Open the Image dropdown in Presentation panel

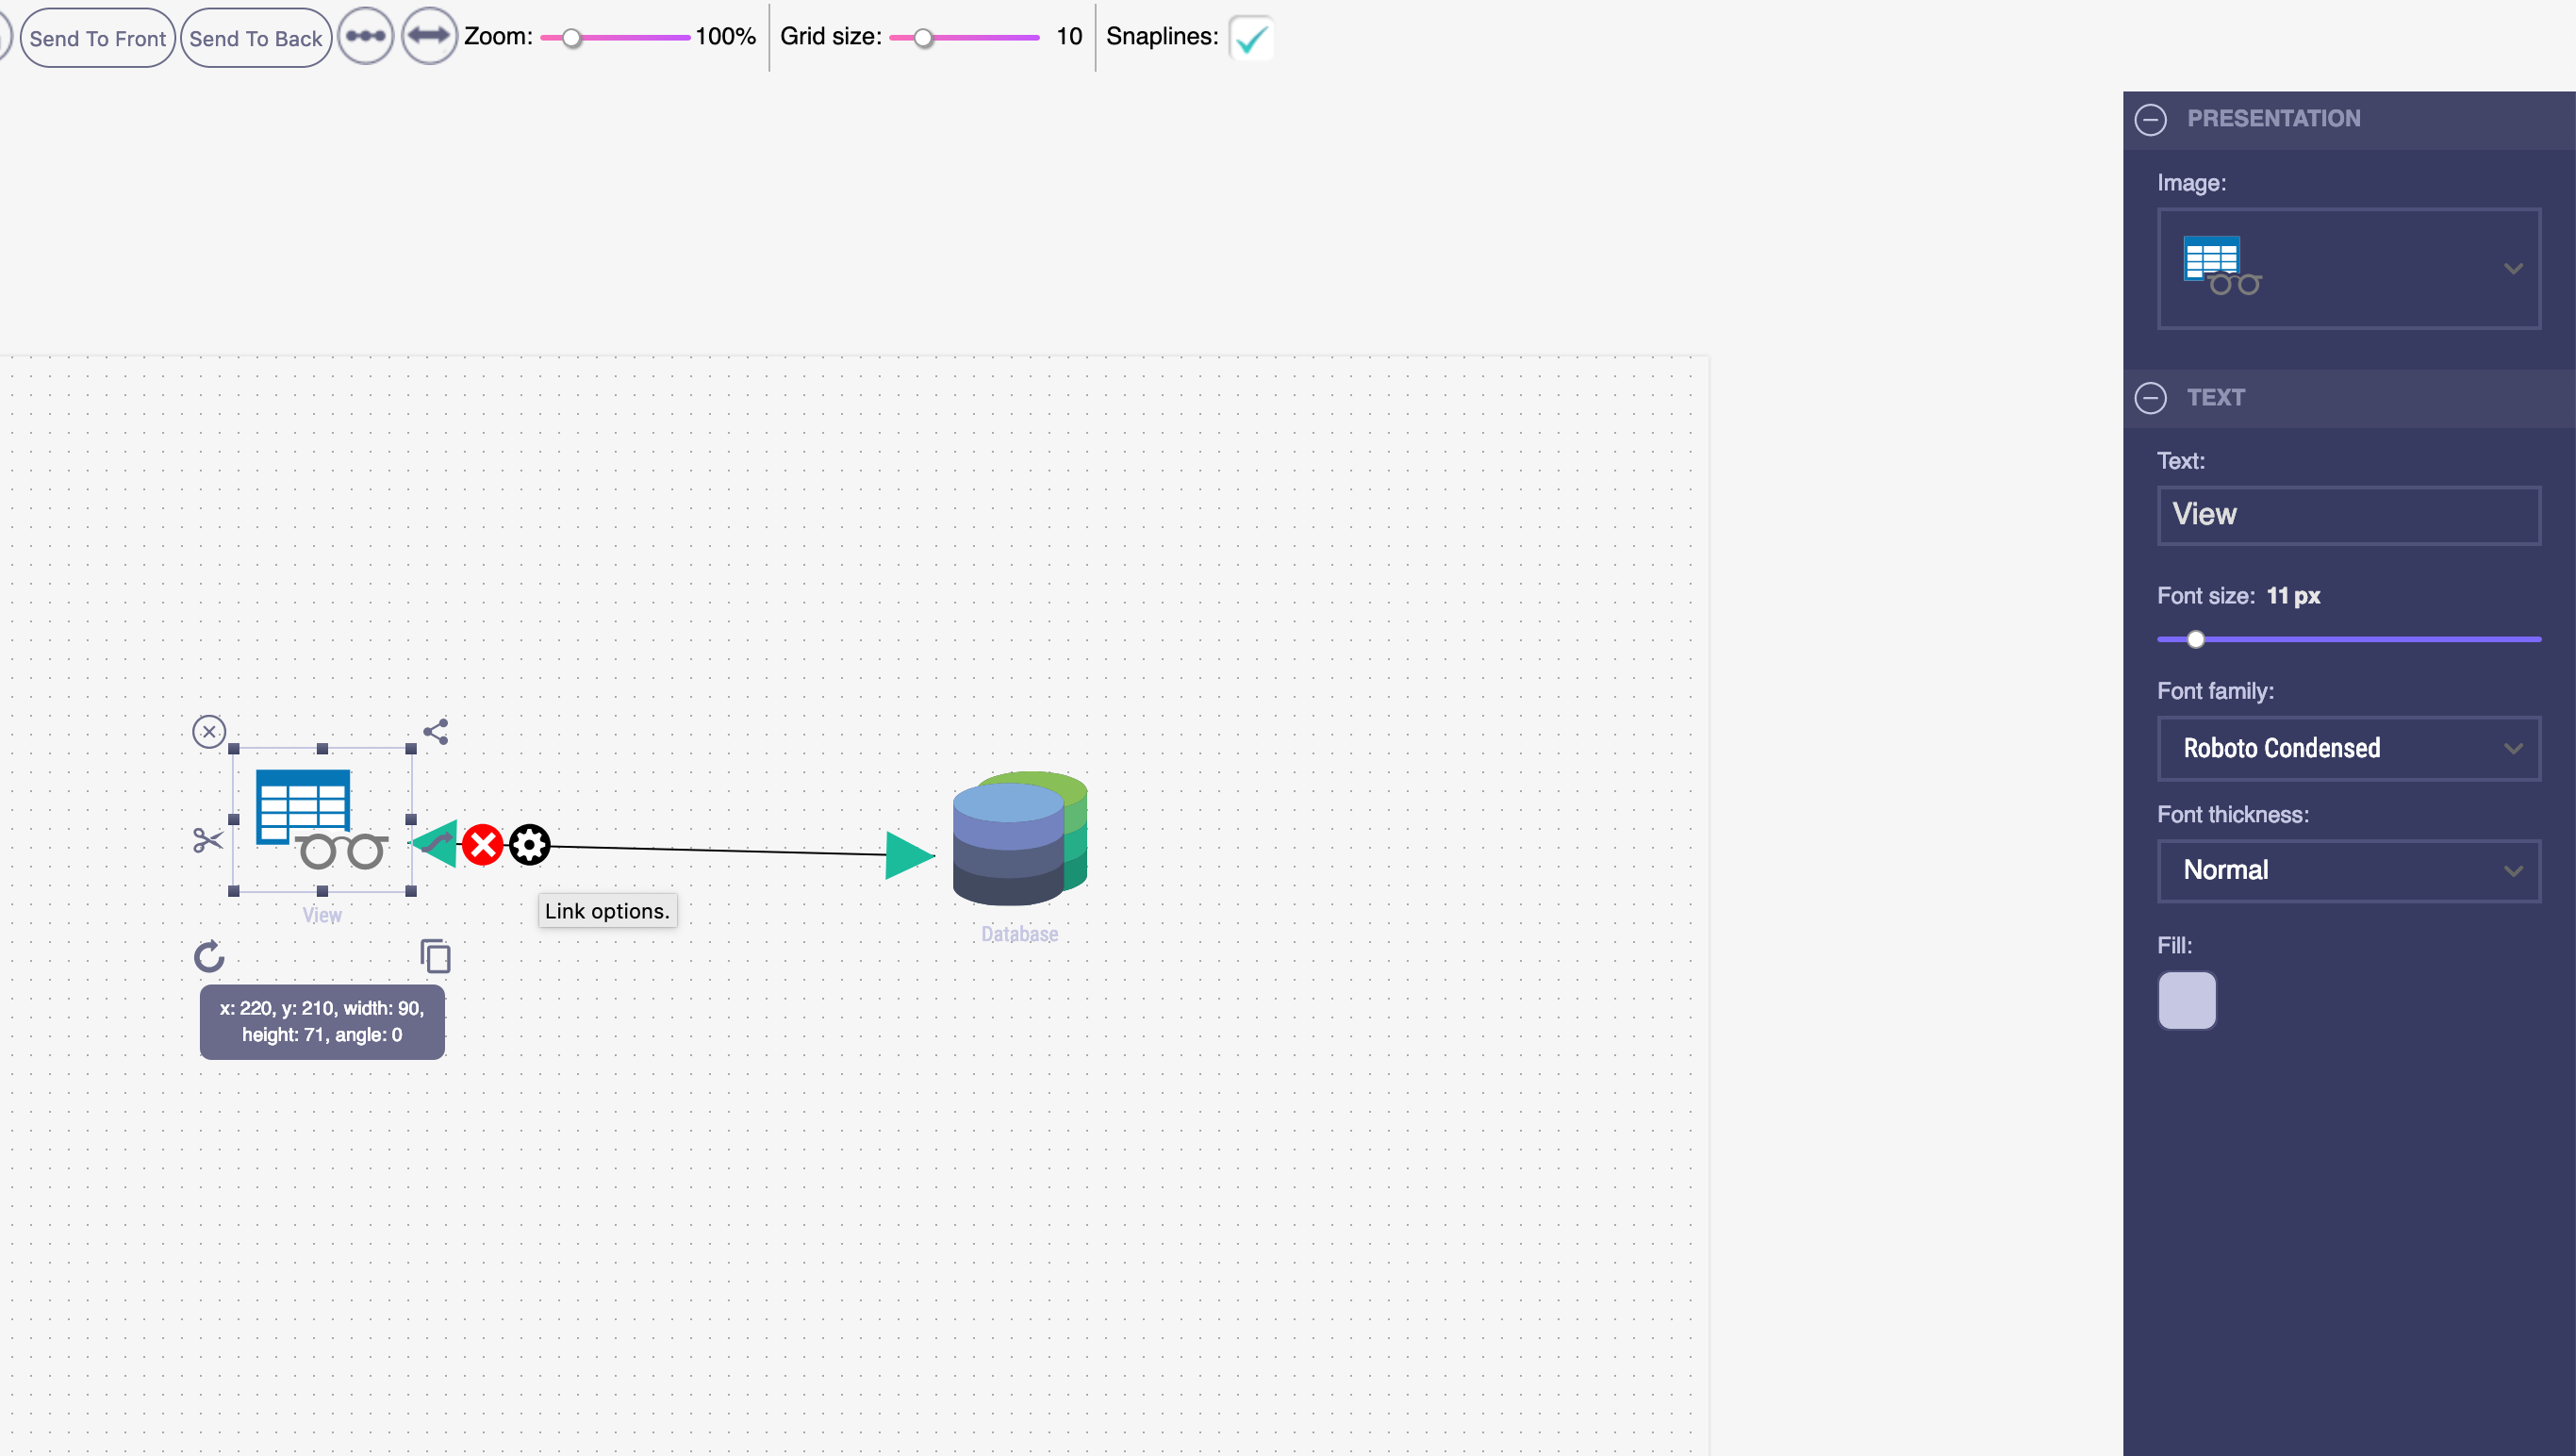2513,269
